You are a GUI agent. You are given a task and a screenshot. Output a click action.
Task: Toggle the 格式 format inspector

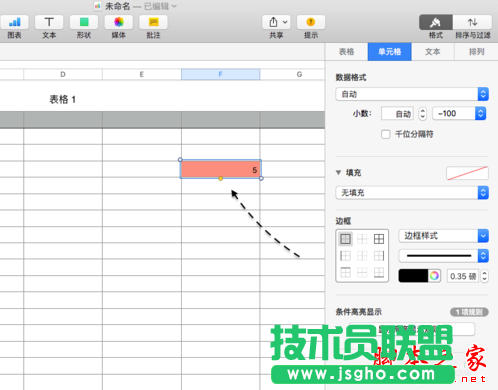[435, 22]
